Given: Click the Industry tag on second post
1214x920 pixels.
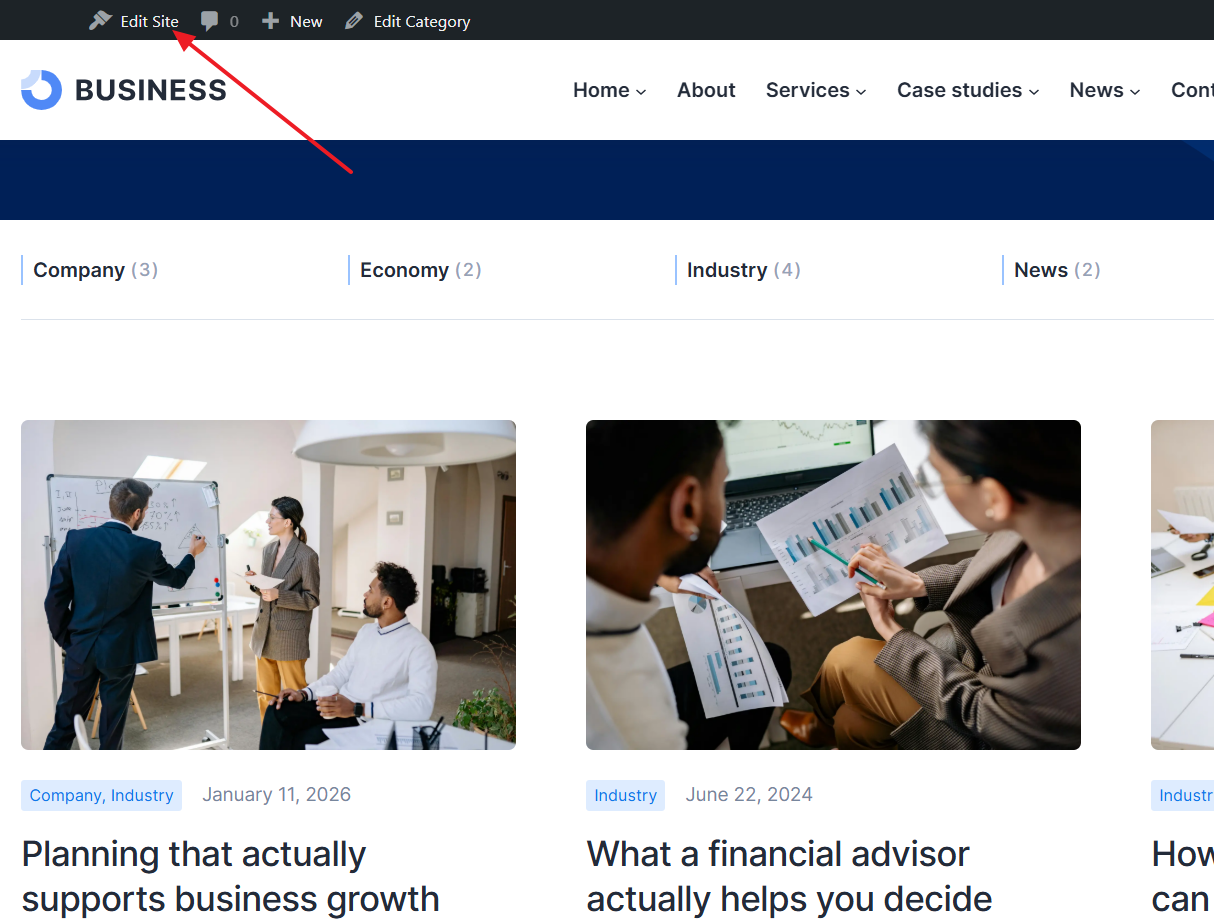Looking at the screenshot, I should click(625, 795).
